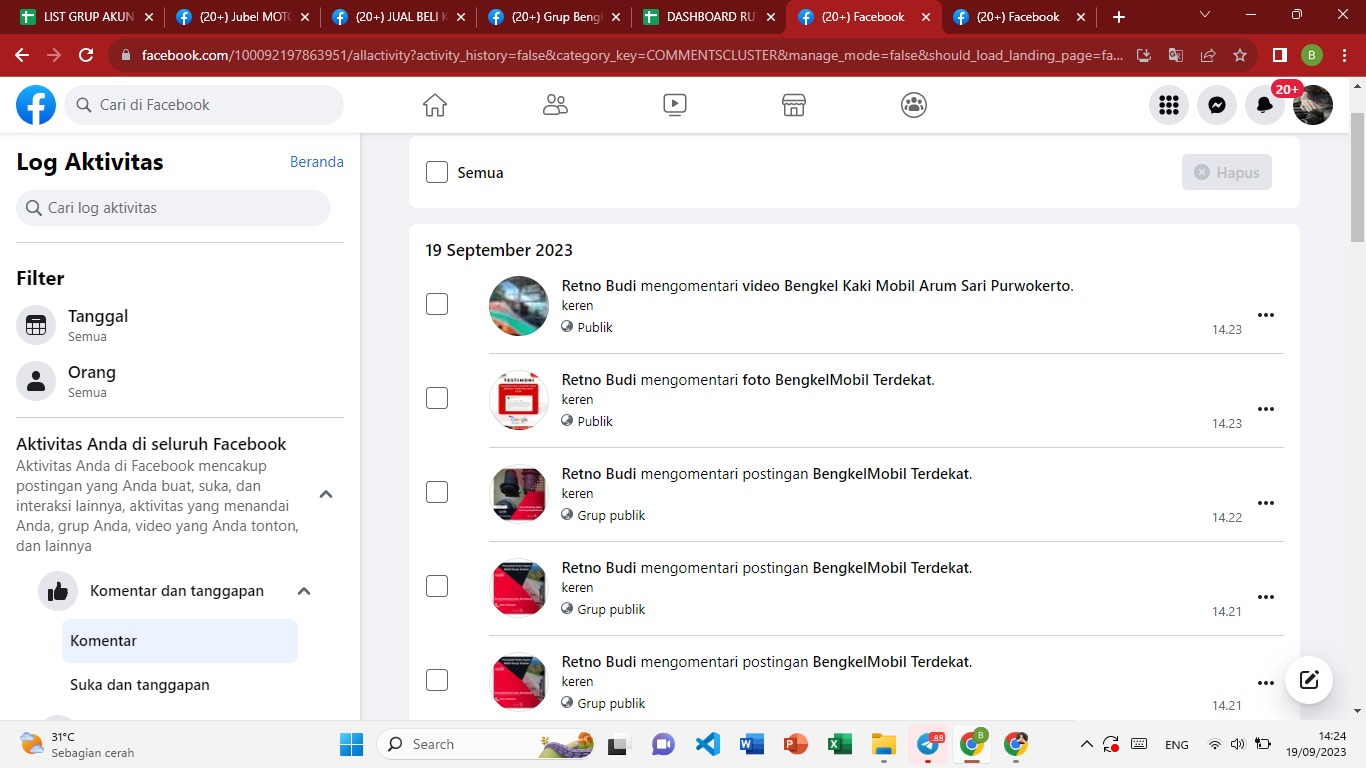Viewport: 1366px width, 768px height.
Task: Click the Windows taskbar Search box
Action: [x=487, y=744]
